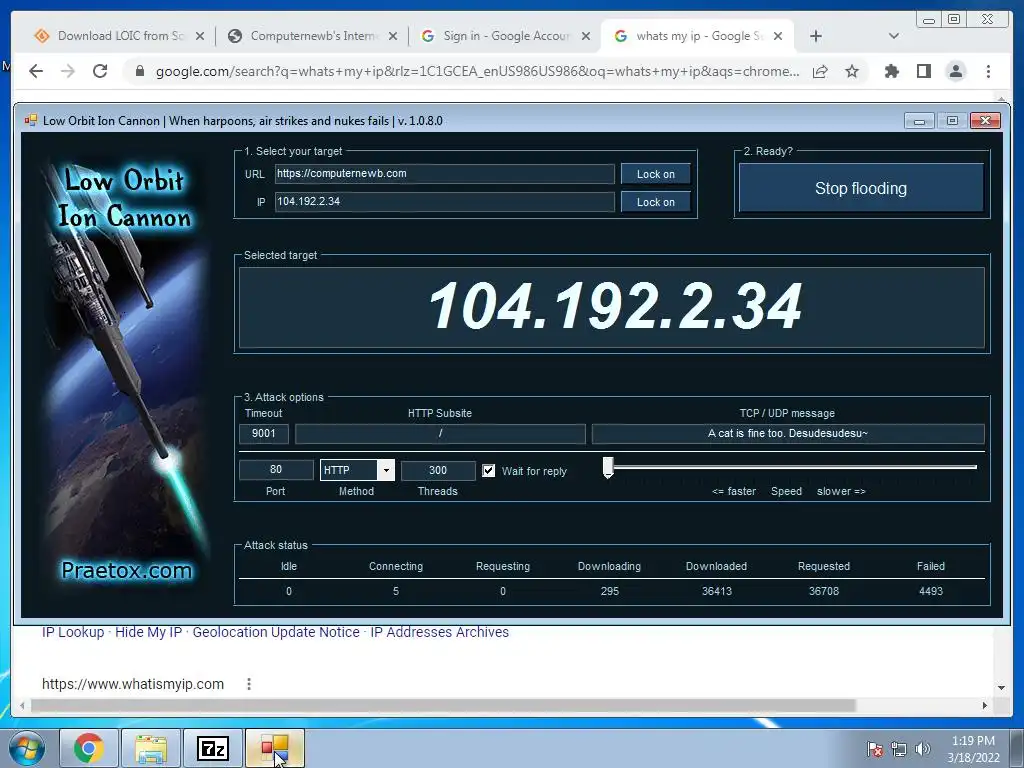Click the volume speaker tray icon
This screenshot has height=768, width=1024.
pos(922,749)
